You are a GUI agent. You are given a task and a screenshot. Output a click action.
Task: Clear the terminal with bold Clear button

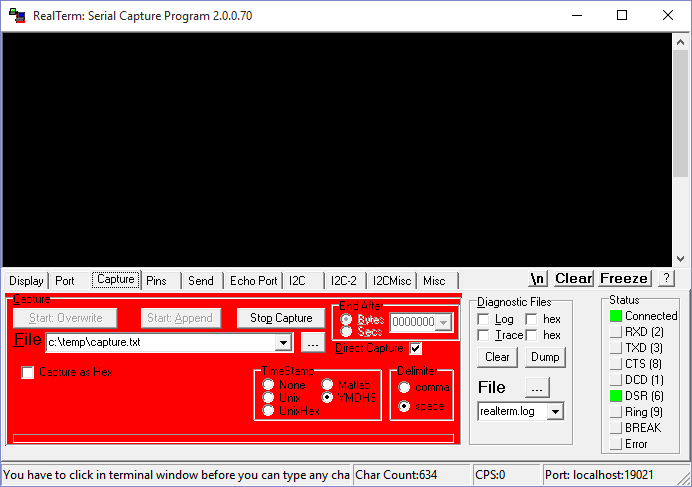(574, 279)
